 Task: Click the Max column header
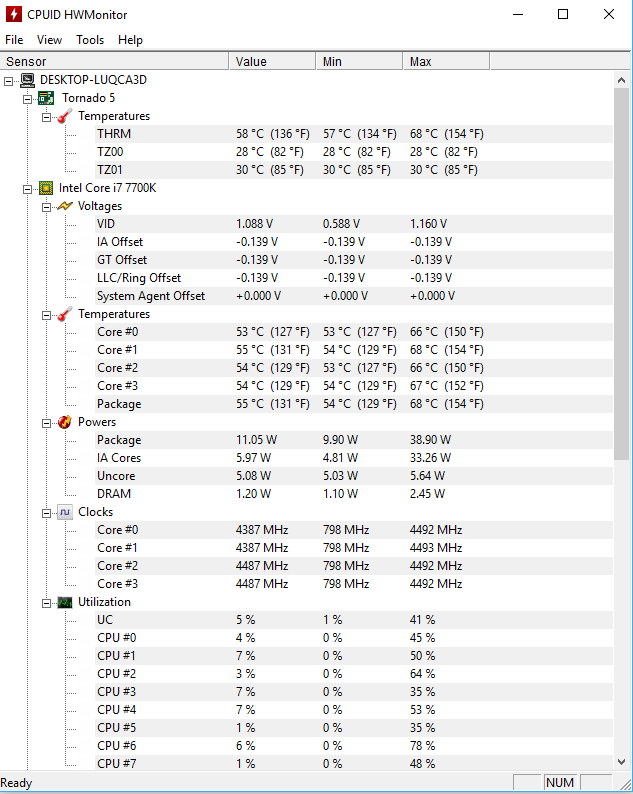447,61
